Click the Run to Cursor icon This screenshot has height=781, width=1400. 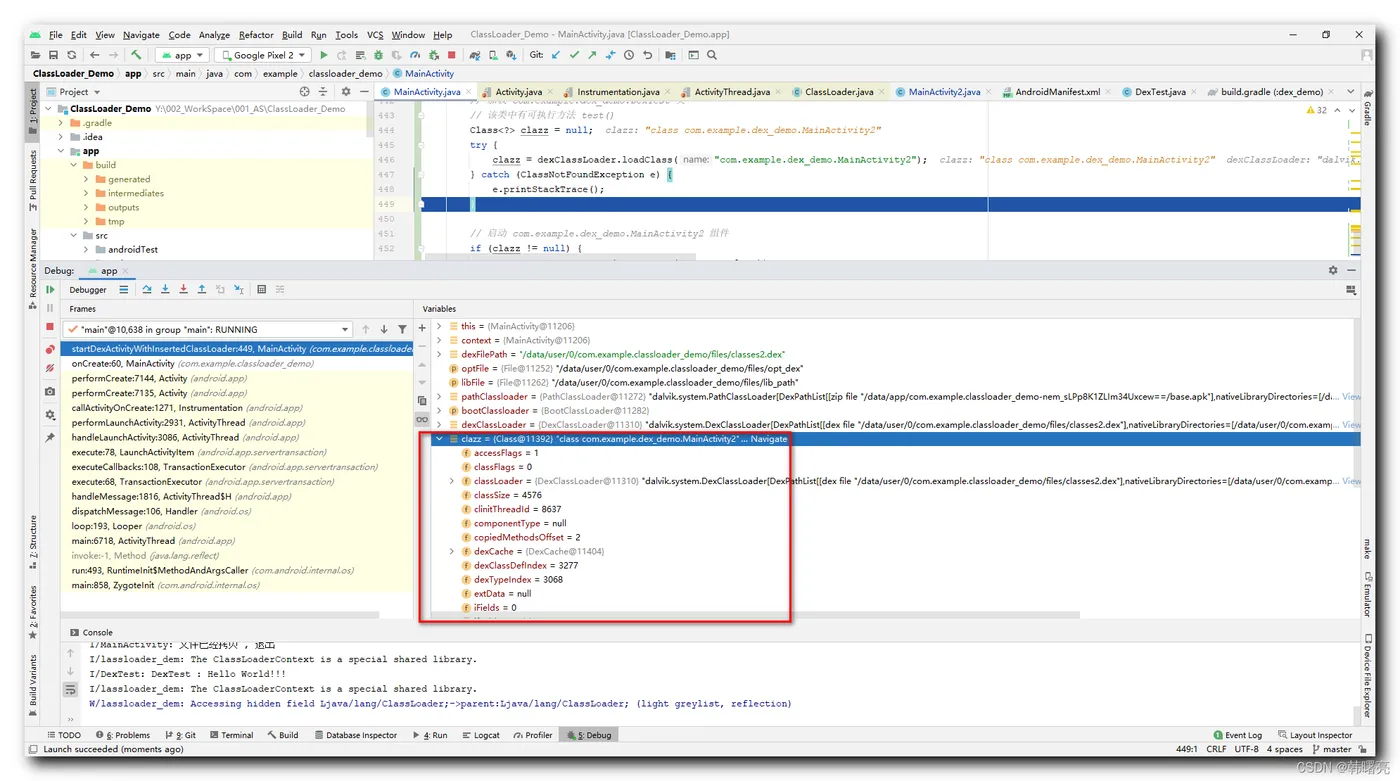(238, 289)
